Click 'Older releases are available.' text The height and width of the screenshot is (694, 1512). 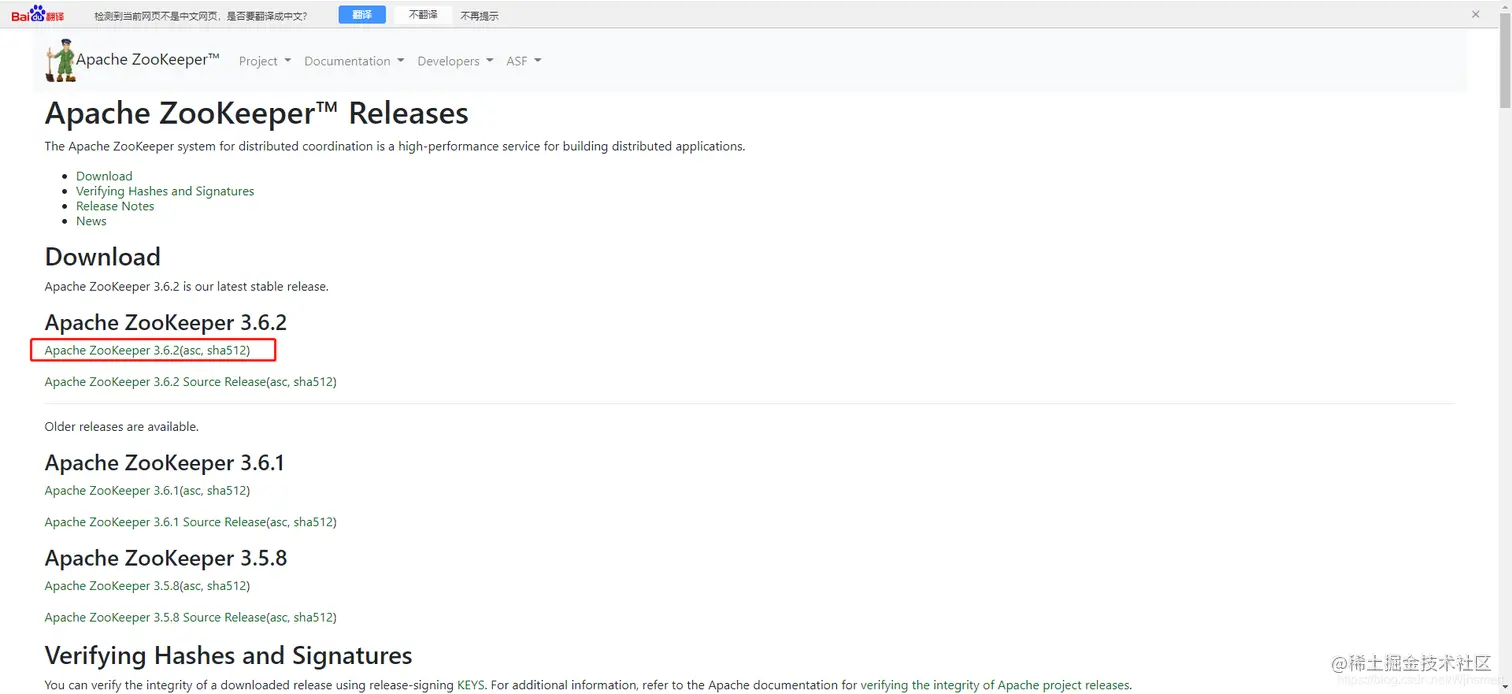point(122,426)
